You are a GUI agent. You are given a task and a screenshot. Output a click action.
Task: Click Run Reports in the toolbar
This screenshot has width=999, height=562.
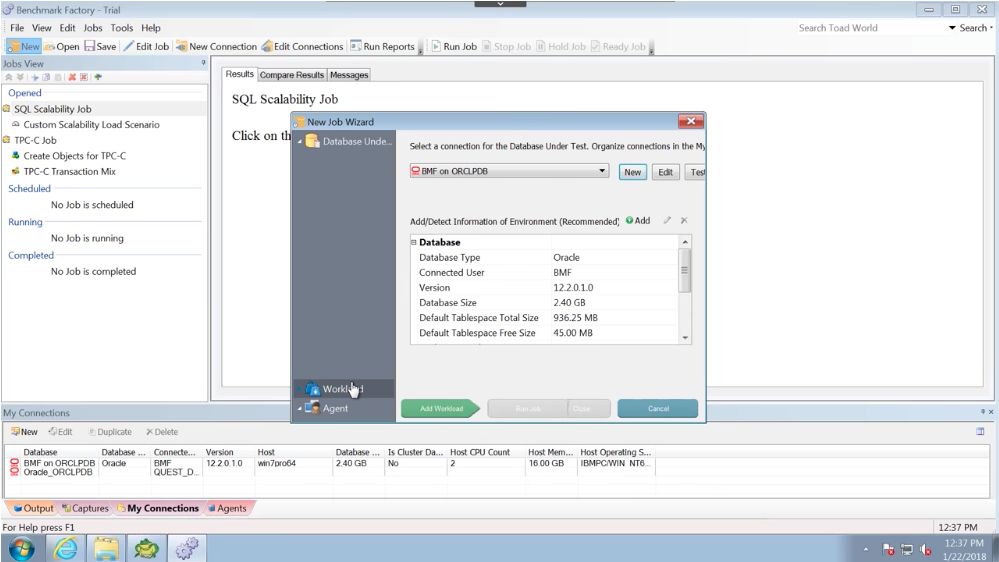click(356, 47)
